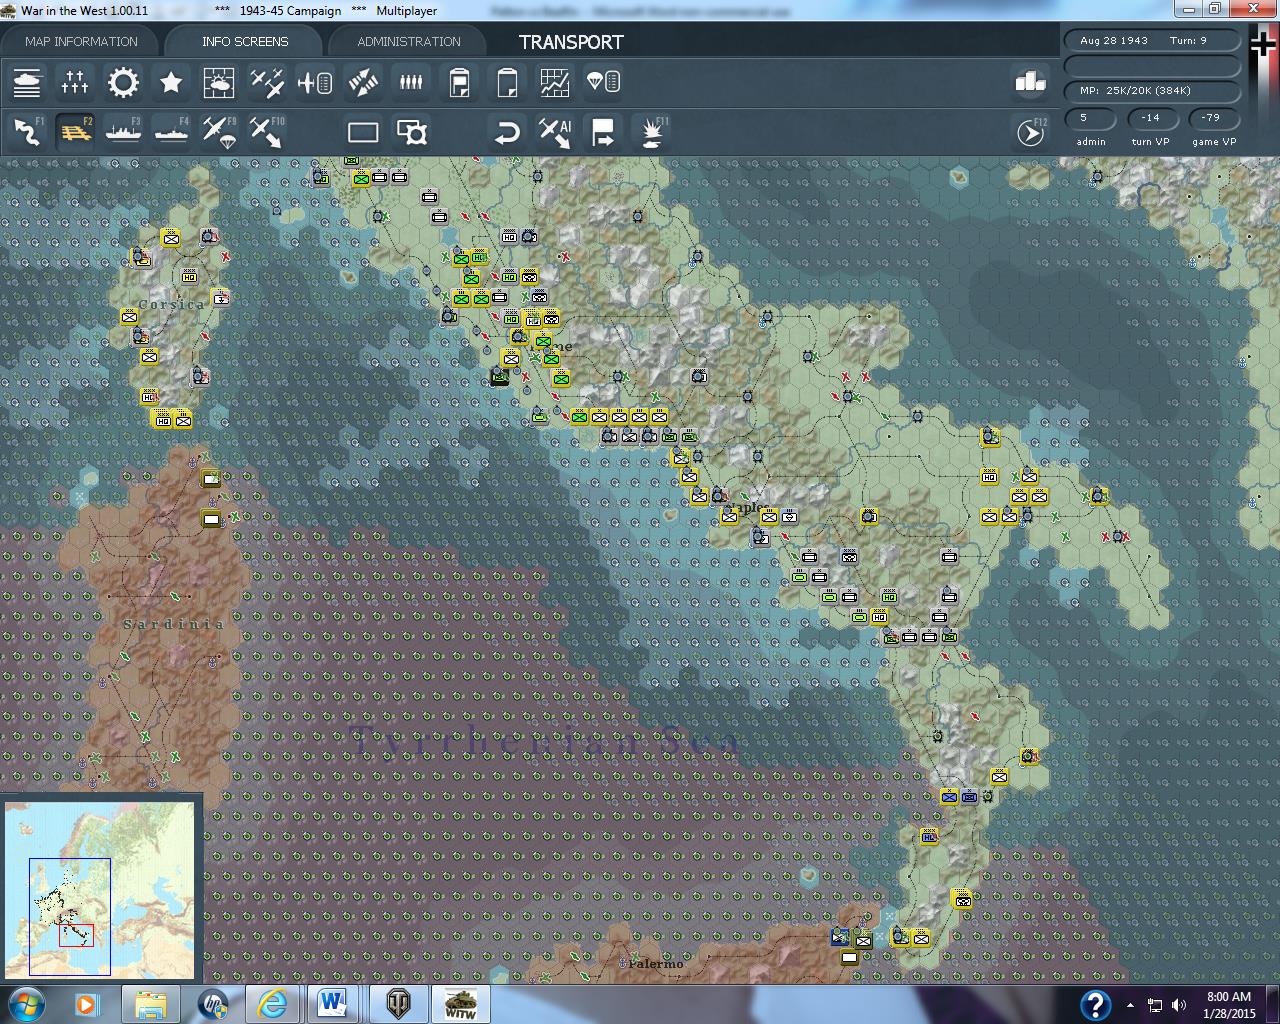Open the victory podium icon

1030,82
